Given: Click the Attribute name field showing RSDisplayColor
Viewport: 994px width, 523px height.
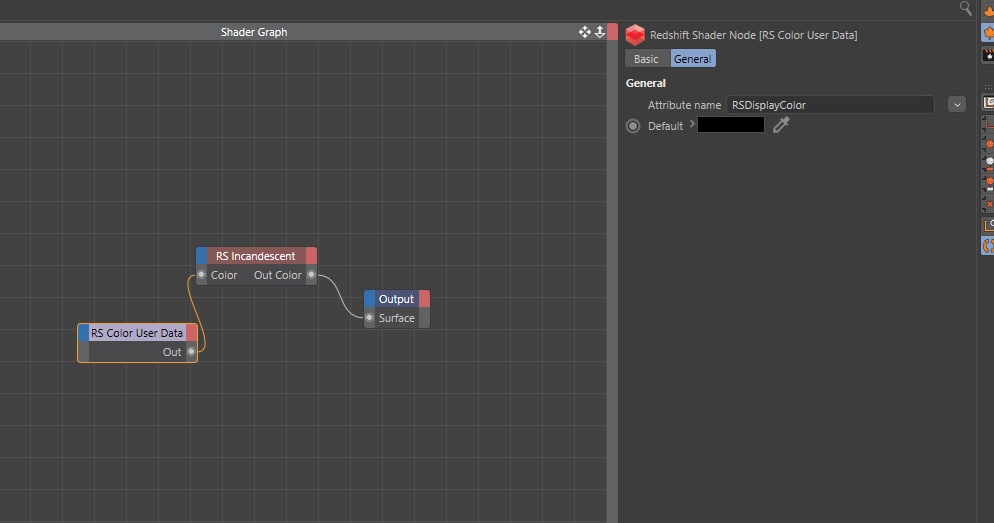Looking at the screenshot, I should tap(830, 105).
